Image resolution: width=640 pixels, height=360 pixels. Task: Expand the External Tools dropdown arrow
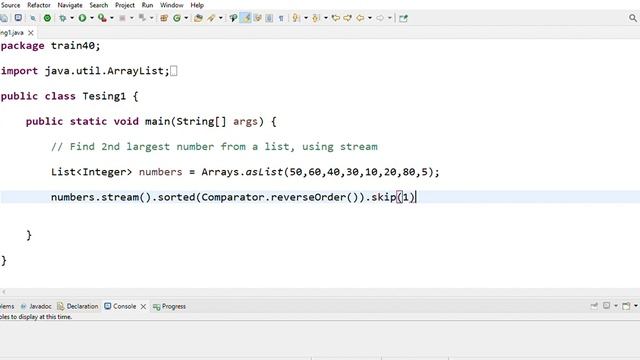pyautogui.click(x=112, y=18)
